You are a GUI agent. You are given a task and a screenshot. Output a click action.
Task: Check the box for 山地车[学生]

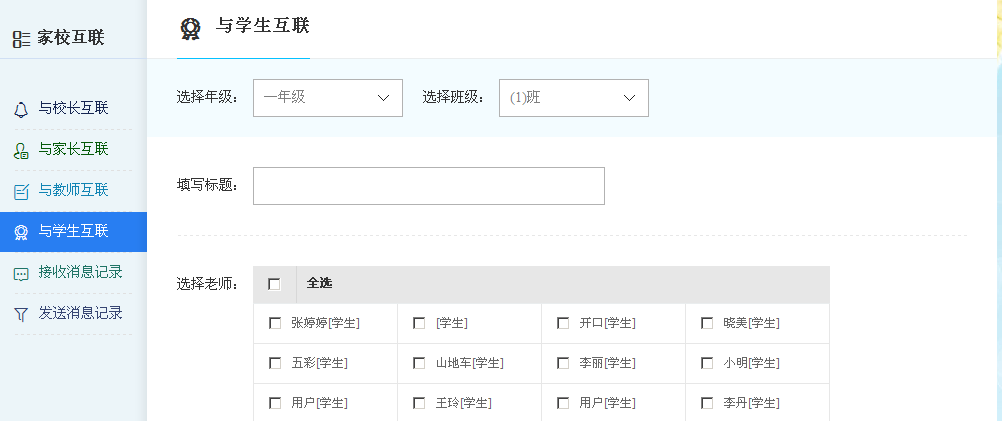click(419, 363)
